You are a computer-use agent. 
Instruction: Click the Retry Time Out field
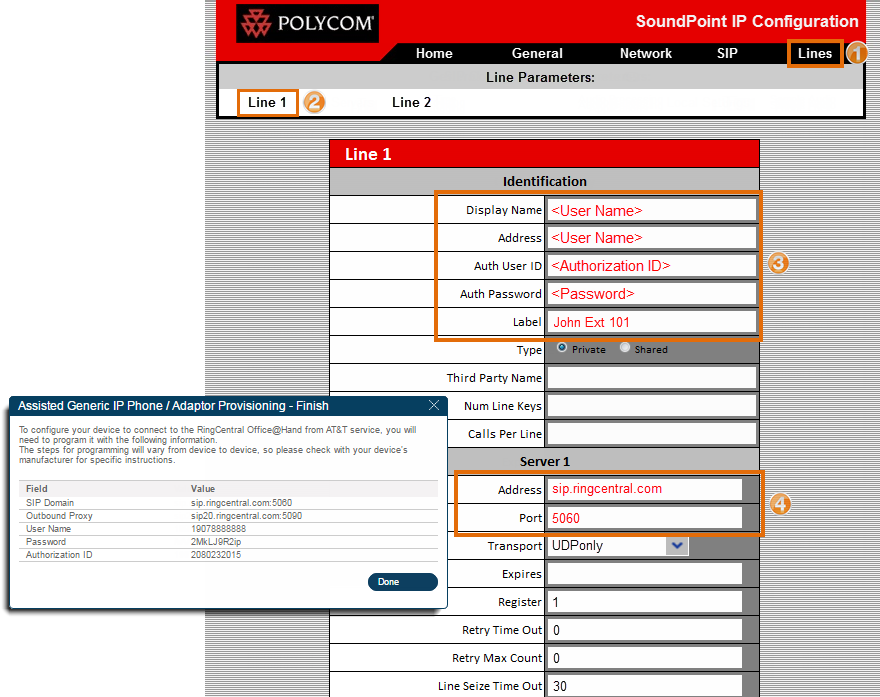pos(645,630)
